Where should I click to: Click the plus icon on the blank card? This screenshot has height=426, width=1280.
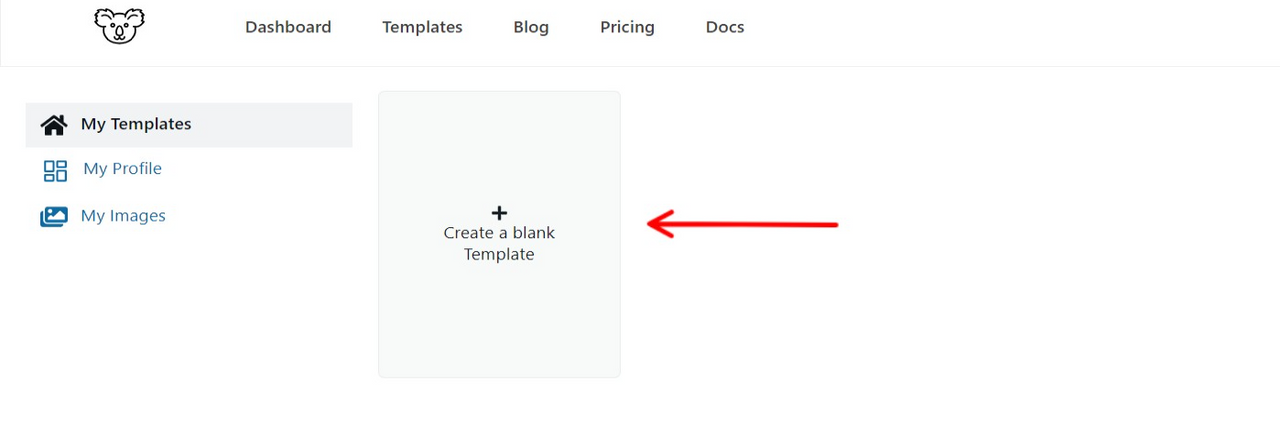(500, 213)
